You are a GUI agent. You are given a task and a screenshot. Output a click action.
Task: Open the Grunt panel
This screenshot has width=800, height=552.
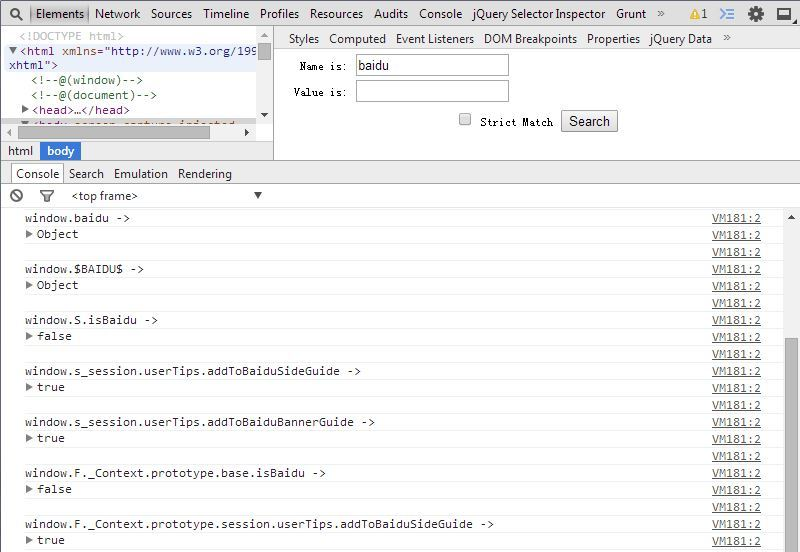(x=631, y=14)
